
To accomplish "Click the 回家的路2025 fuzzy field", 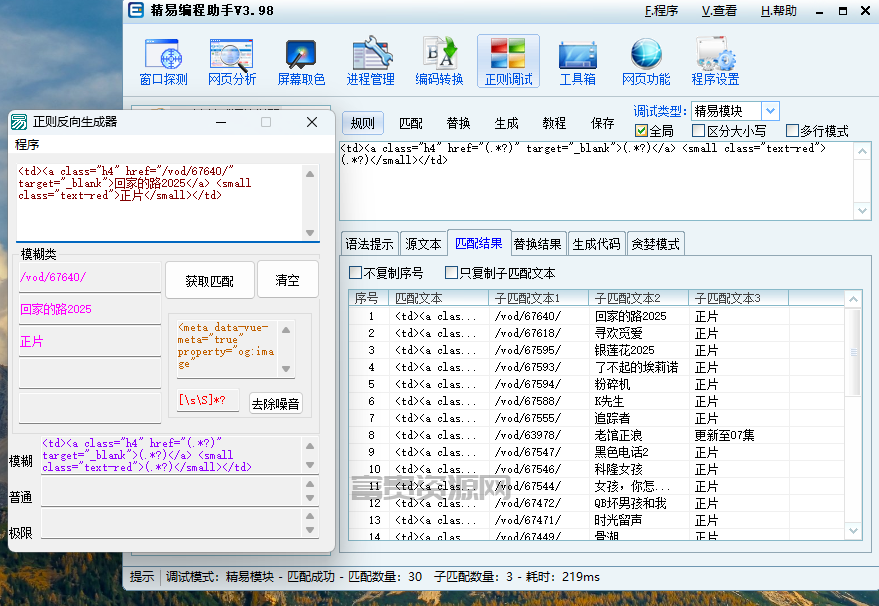I will (90, 309).
